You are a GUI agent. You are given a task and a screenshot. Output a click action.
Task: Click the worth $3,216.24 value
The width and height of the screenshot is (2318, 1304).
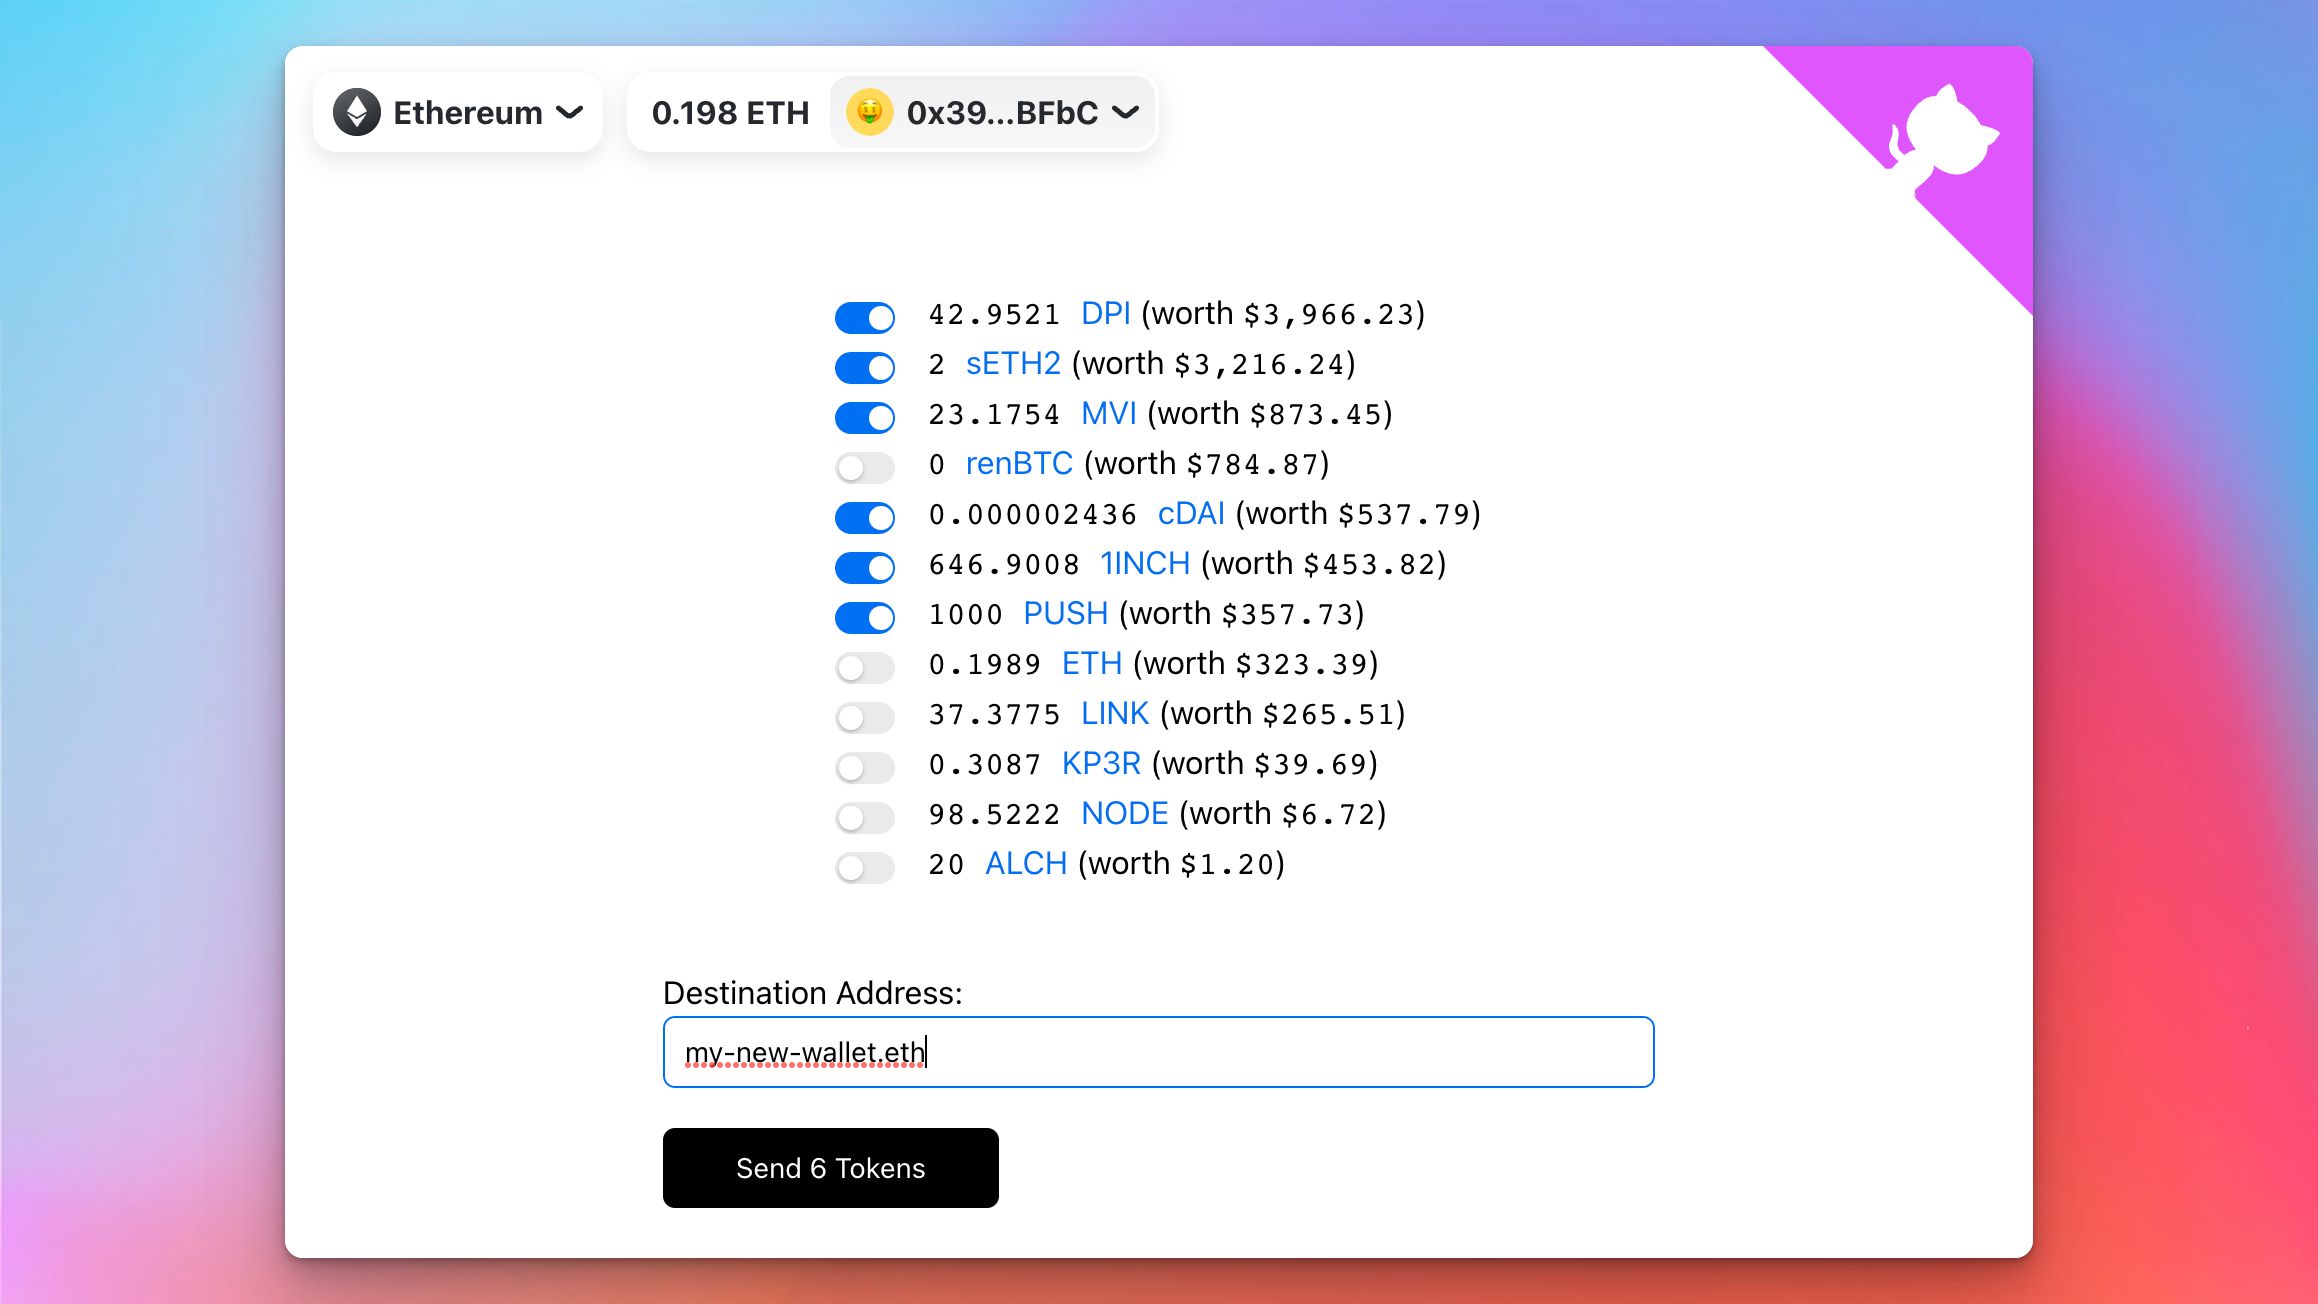tap(1213, 364)
